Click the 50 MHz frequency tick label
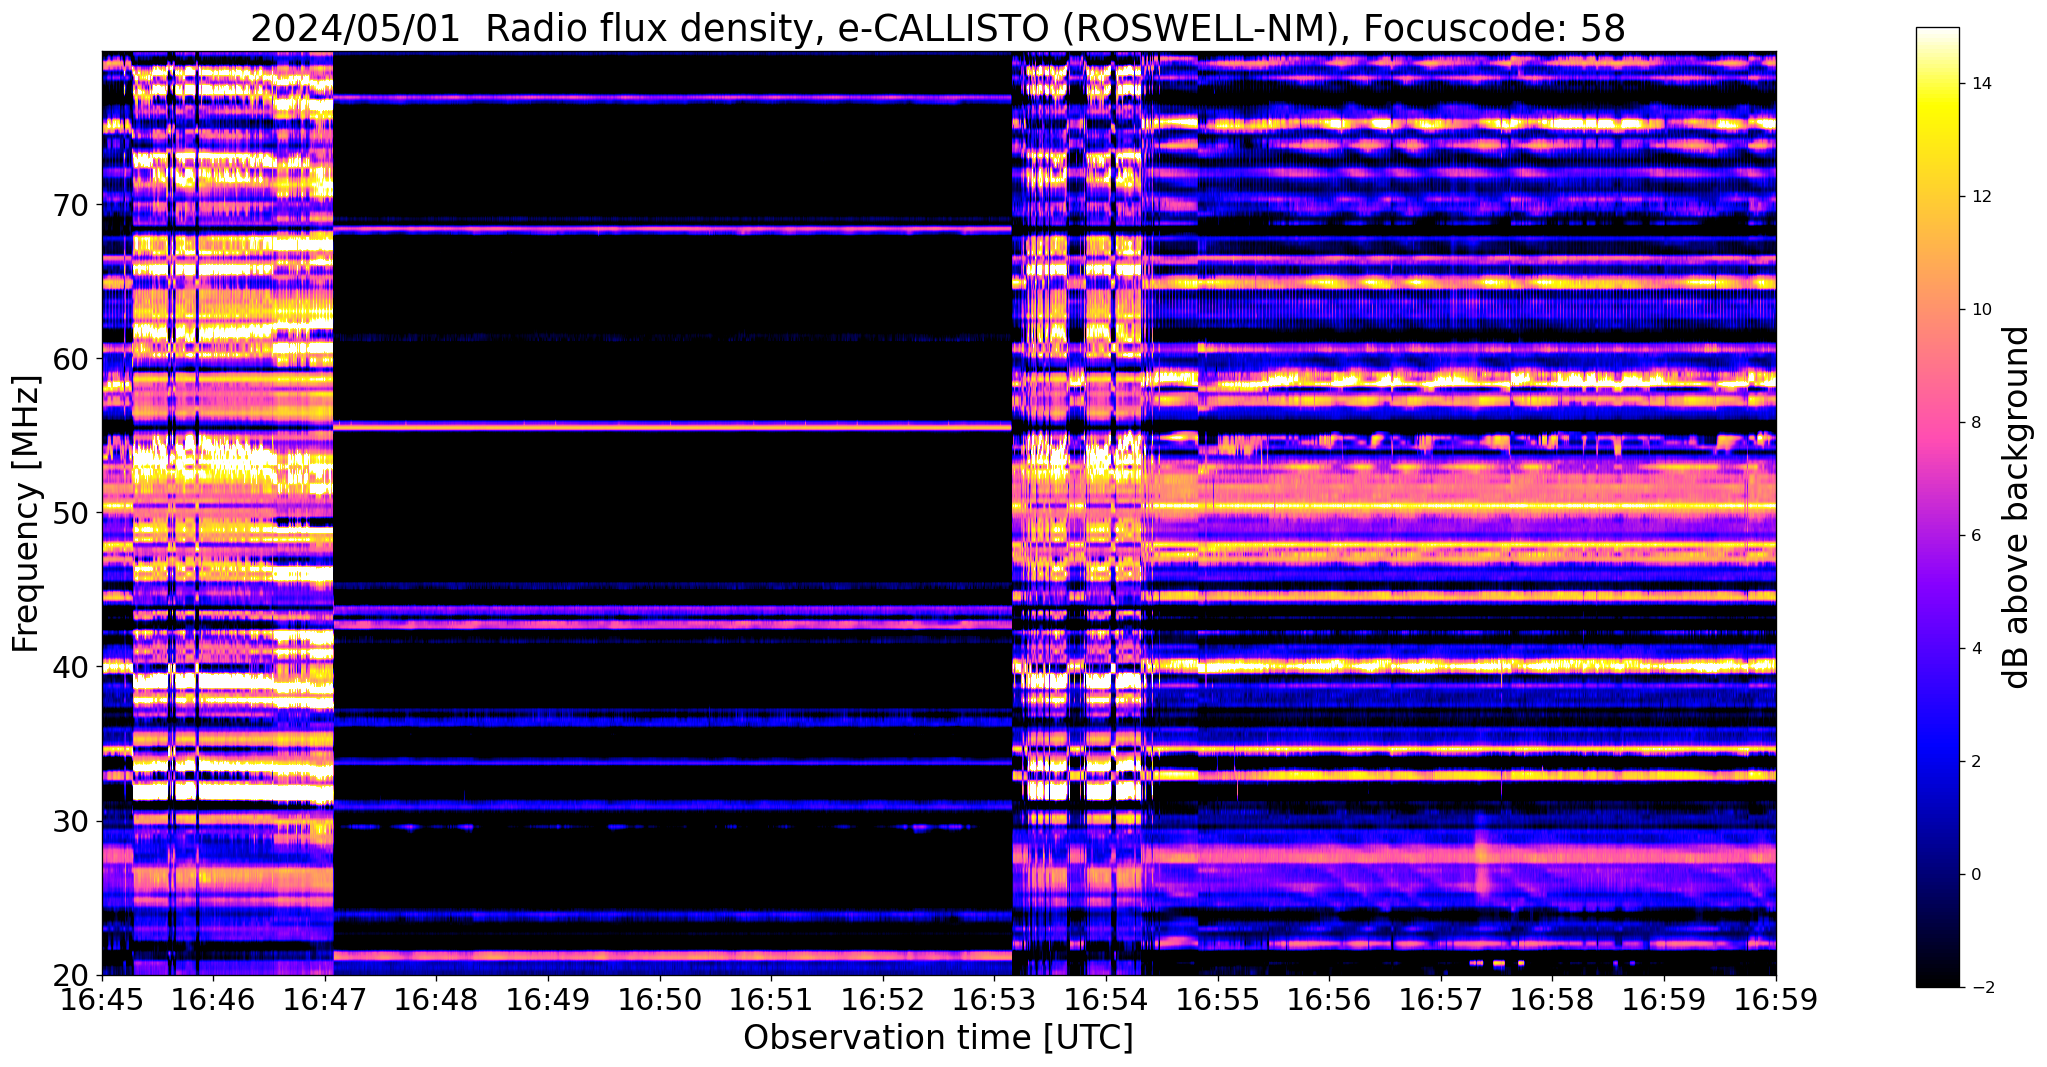The height and width of the screenshot is (1067, 2047). point(72,513)
